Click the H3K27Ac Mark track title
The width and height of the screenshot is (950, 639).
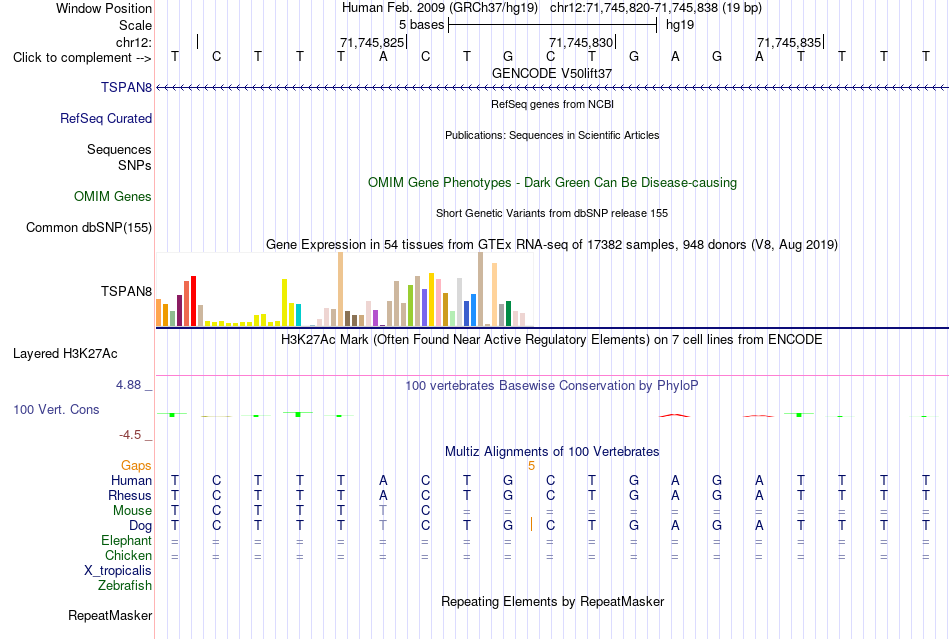(x=552, y=339)
